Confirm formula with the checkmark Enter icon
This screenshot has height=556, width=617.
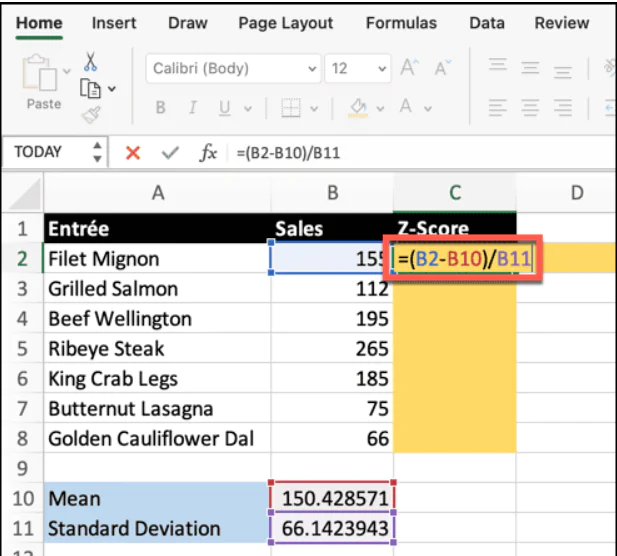(x=170, y=153)
